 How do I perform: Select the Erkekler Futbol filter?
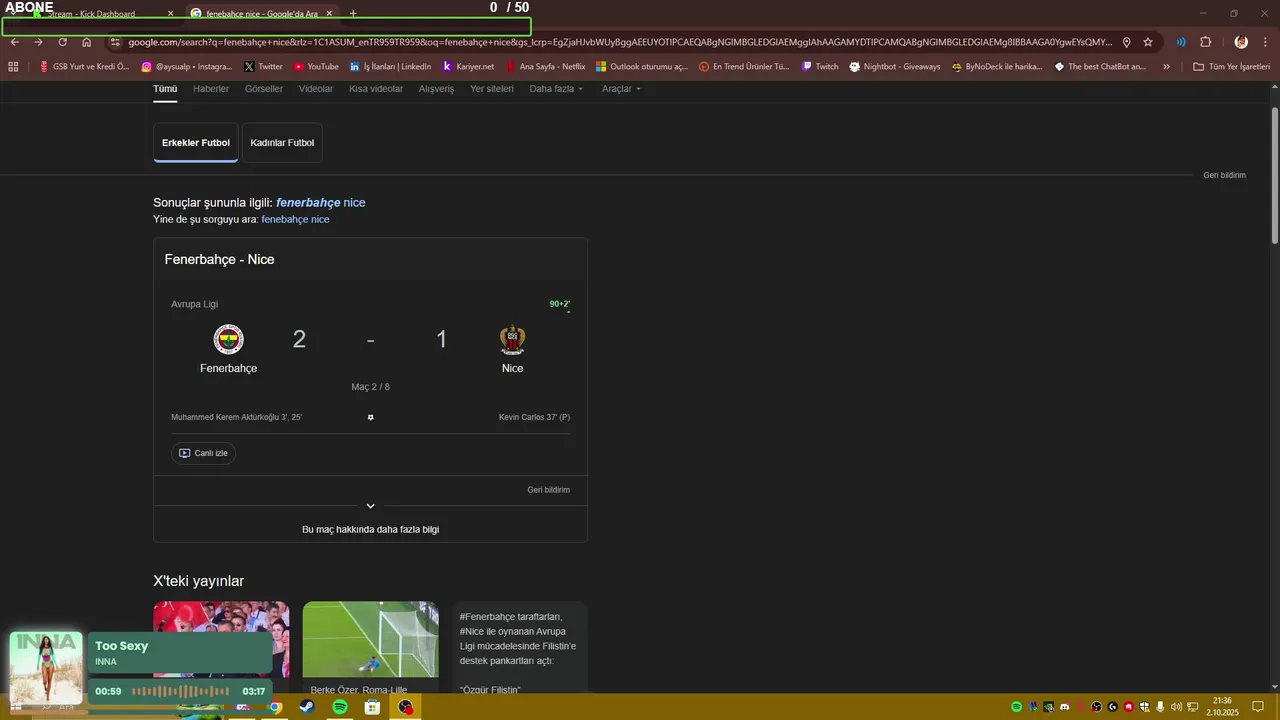click(x=196, y=143)
